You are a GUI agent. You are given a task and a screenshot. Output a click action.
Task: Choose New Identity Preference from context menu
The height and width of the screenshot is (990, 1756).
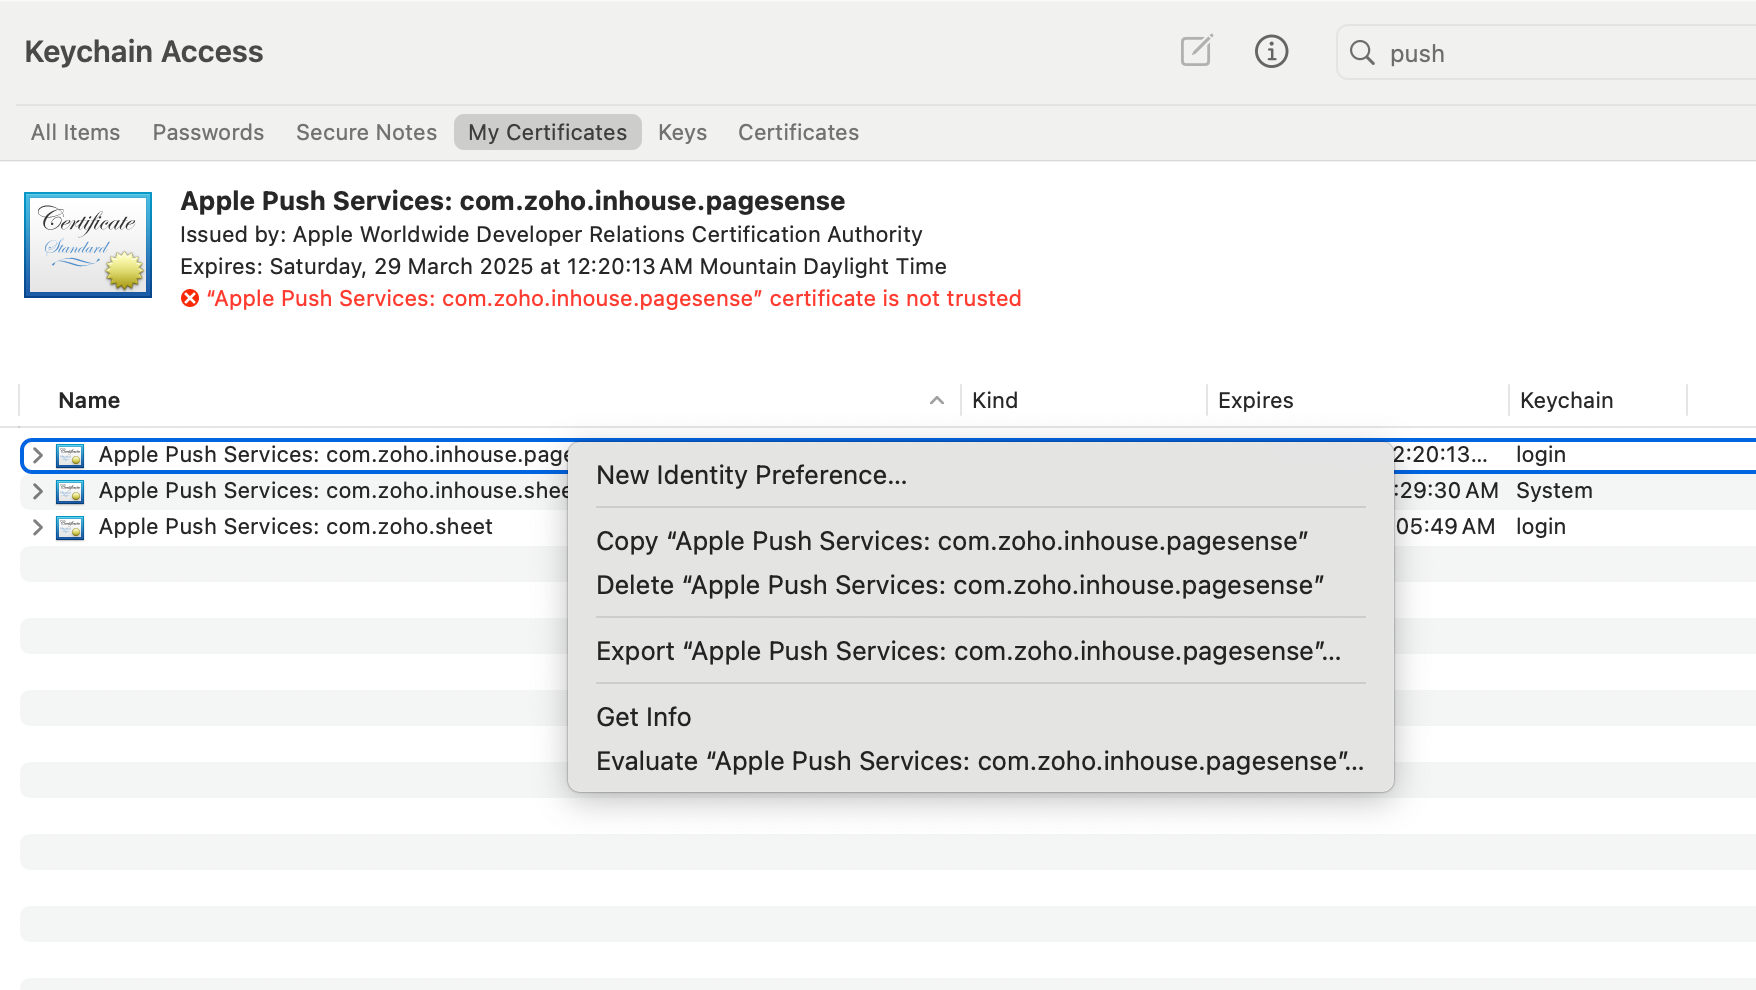751,476
